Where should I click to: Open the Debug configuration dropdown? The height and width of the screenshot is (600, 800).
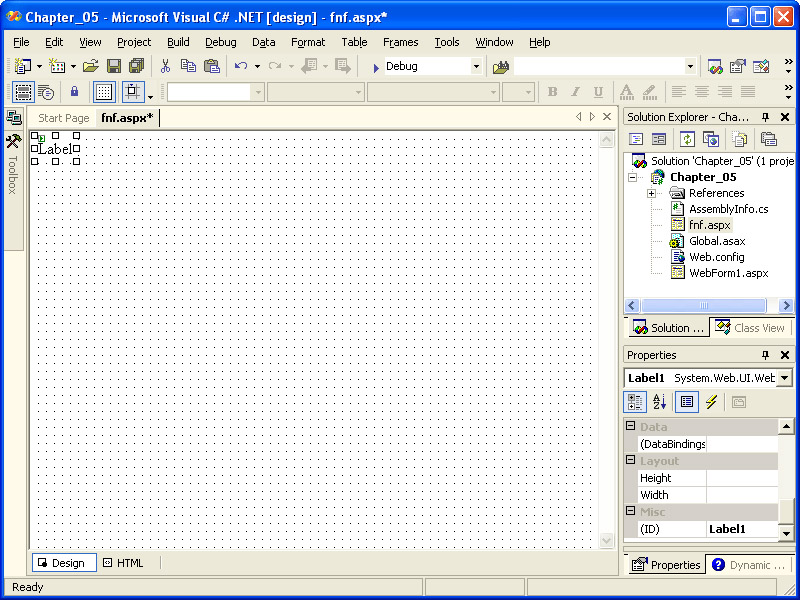click(476, 66)
